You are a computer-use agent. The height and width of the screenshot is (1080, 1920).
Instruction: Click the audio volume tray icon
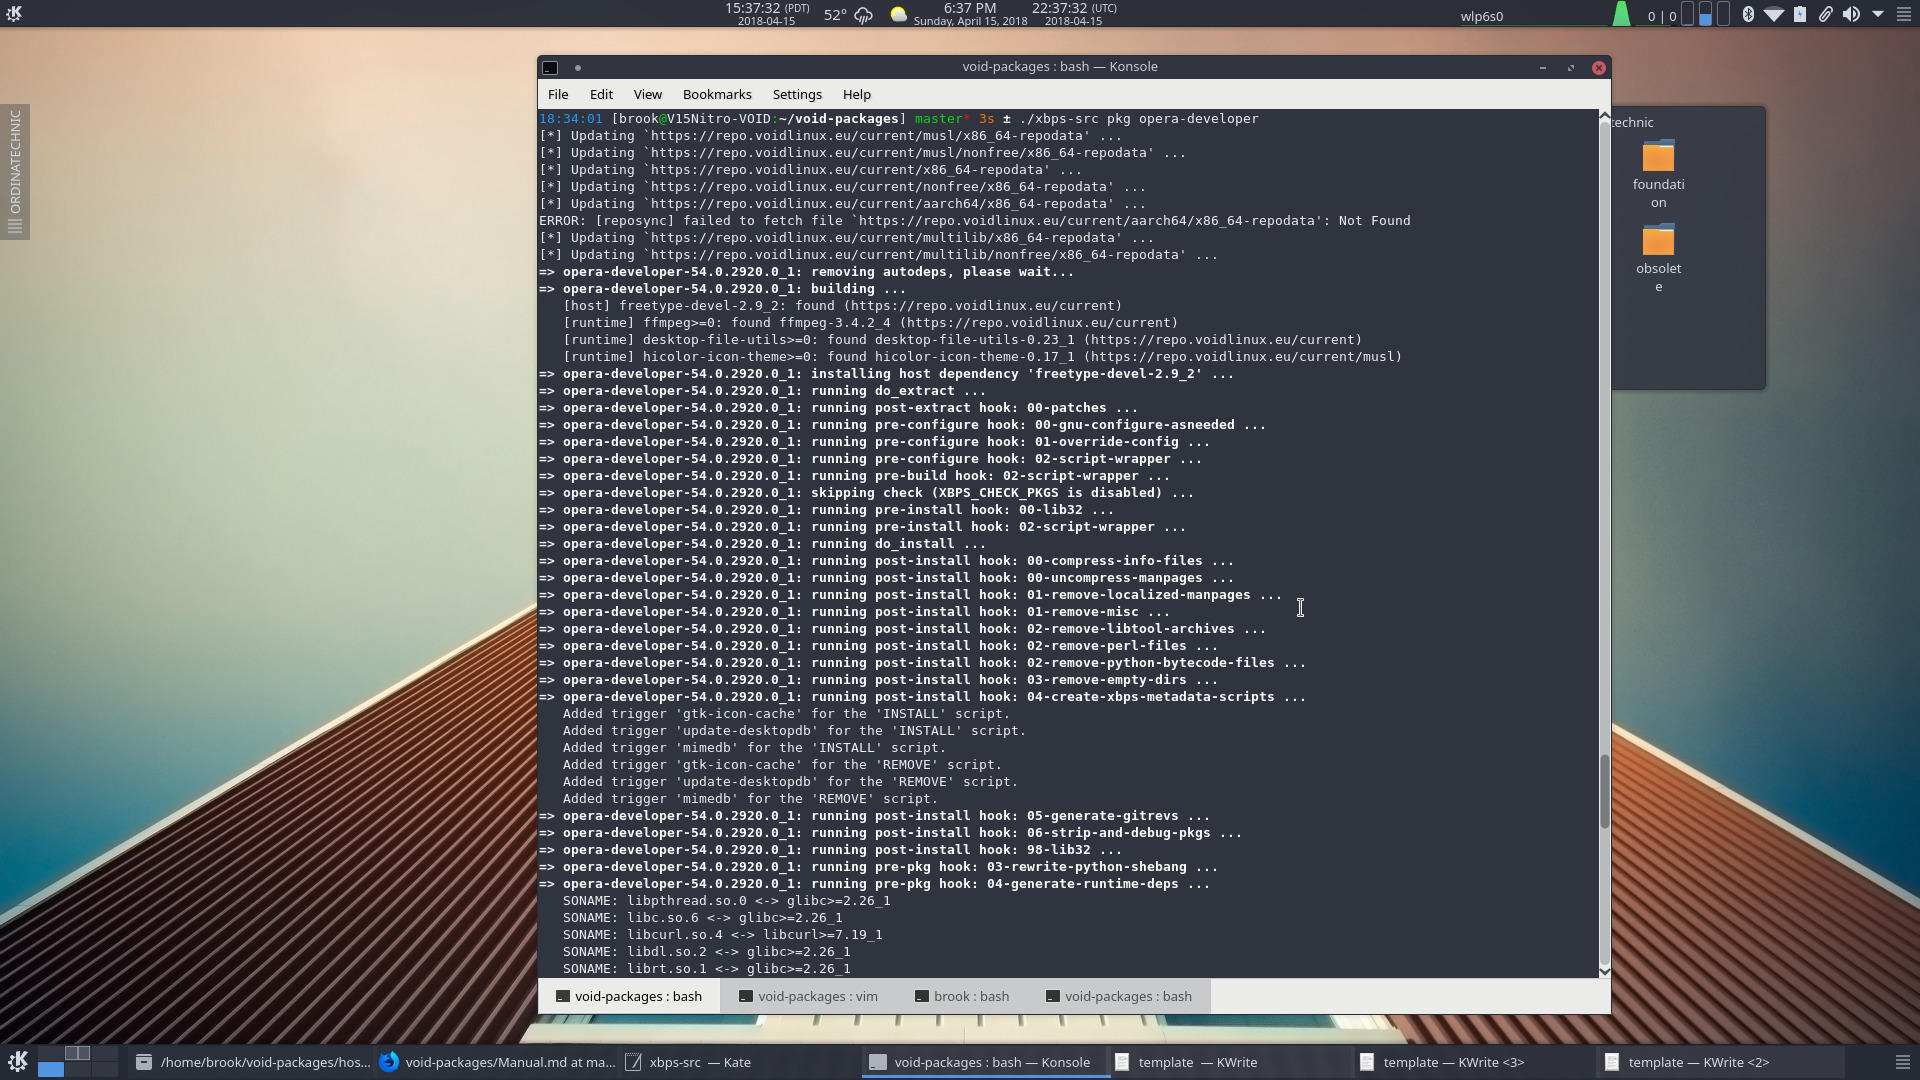point(1851,14)
